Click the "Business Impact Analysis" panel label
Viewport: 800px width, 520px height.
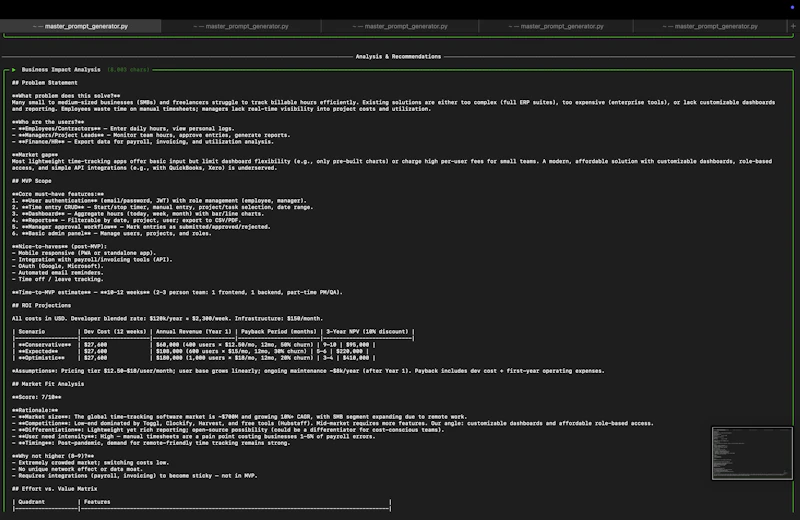pos(61,70)
